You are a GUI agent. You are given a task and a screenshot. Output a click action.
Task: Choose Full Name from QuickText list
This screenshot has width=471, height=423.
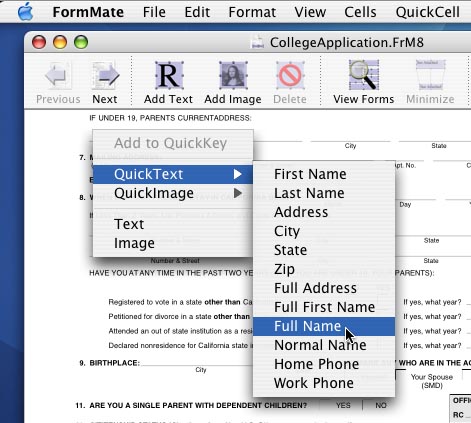[x=324, y=326]
